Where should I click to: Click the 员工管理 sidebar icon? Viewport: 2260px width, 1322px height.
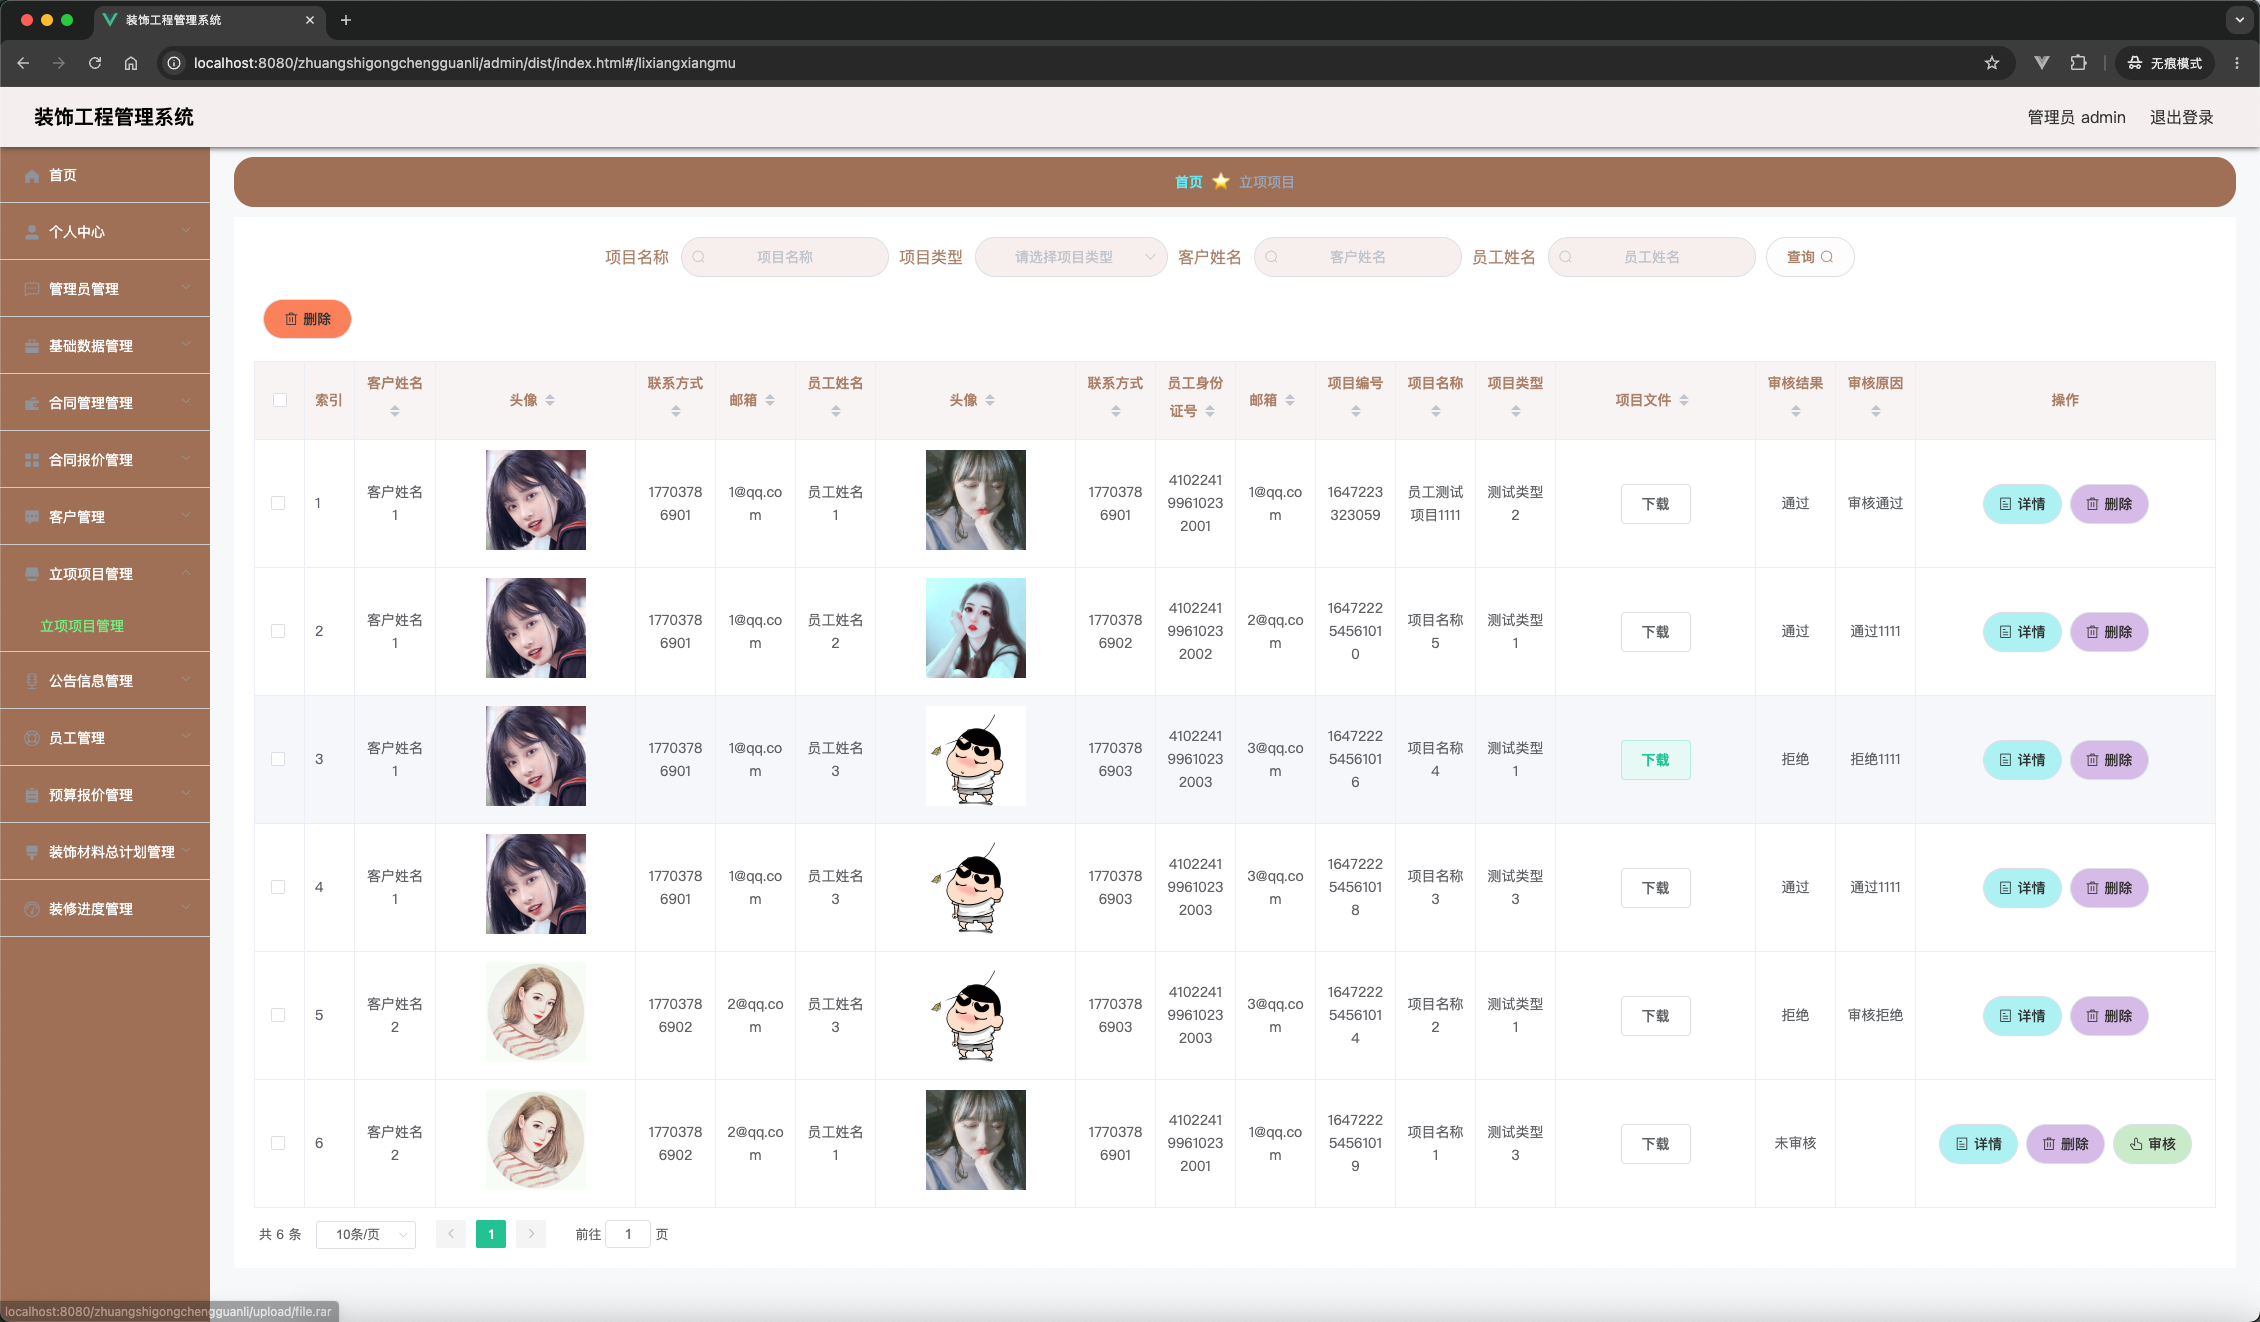(32, 739)
